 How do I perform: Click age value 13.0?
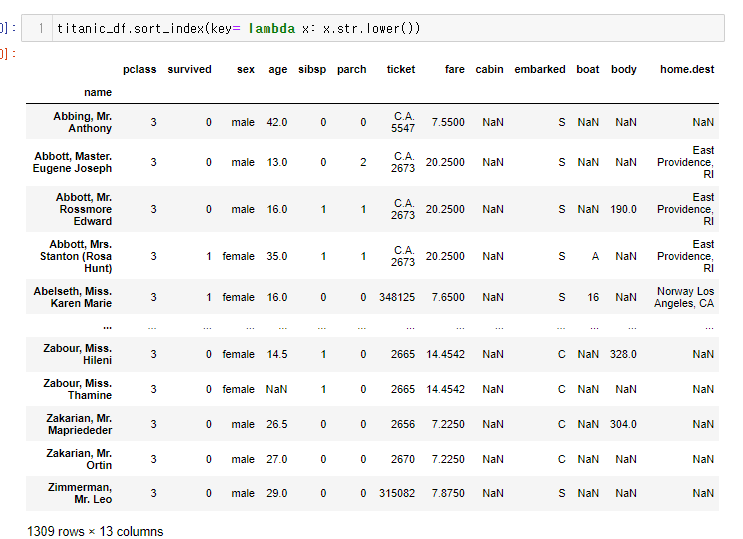point(277,162)
